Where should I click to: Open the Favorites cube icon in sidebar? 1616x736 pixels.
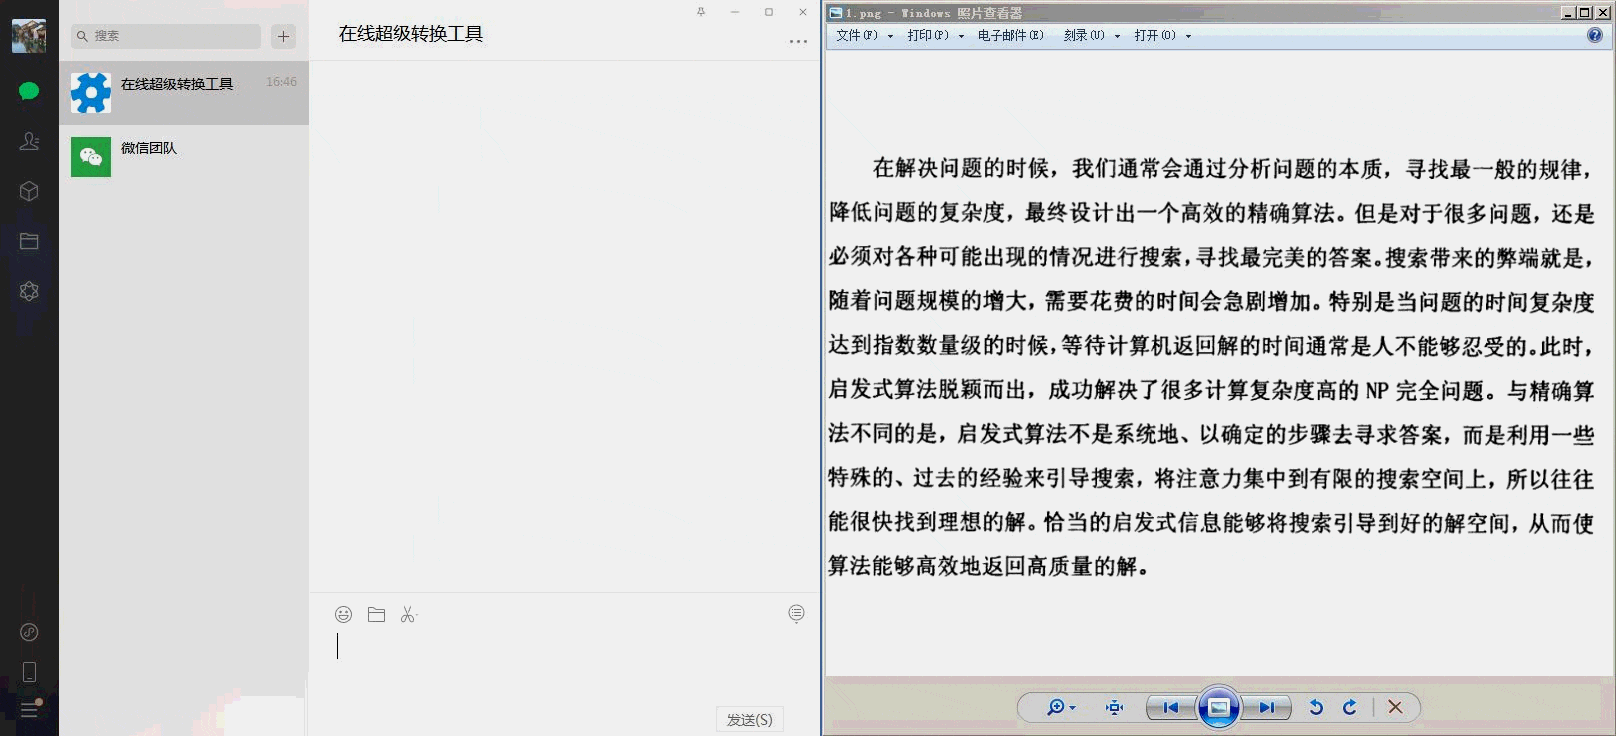click(x=29, y=191)
